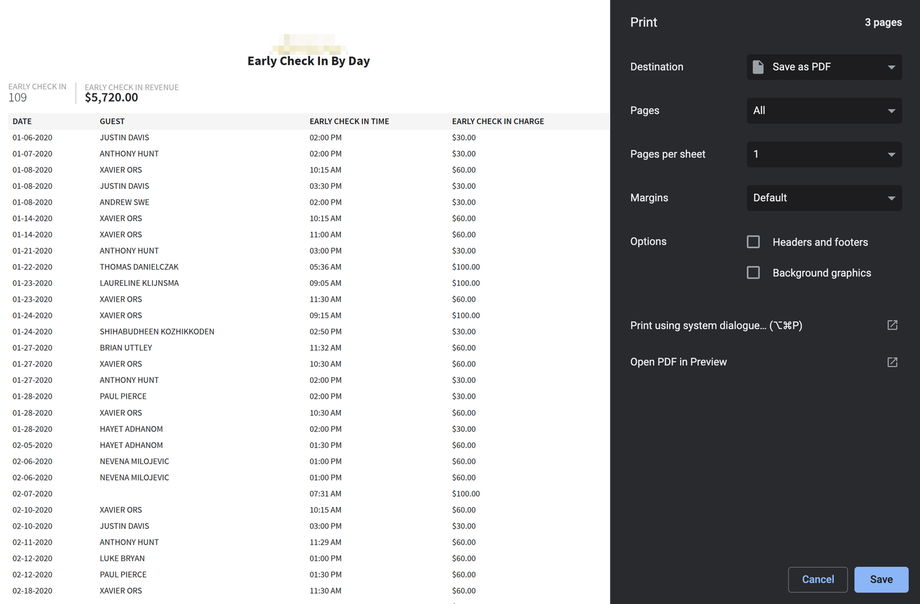Viewport: 920px width, 604px height.
Task: Click the external-link icon for system dialogue
Action: [x=892, y=325]
